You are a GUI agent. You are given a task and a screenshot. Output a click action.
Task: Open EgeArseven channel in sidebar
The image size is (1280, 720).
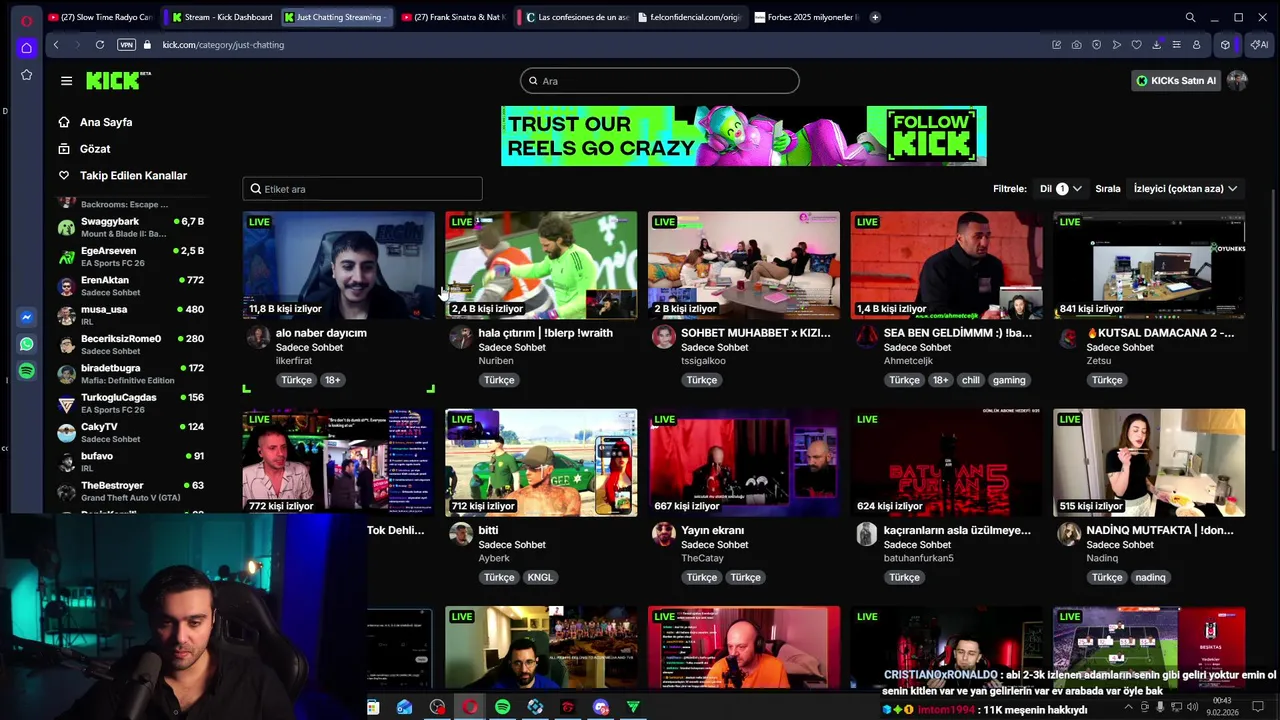(x=130, y=257)
